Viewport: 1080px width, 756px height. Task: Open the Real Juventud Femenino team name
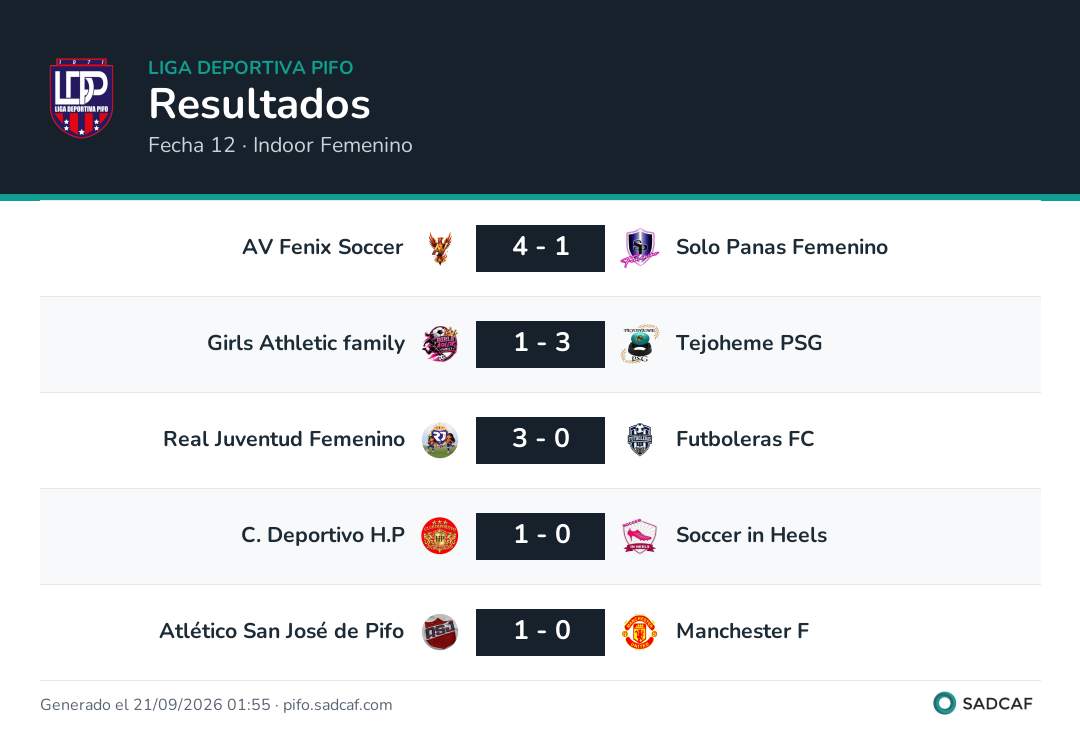[284, 439]
